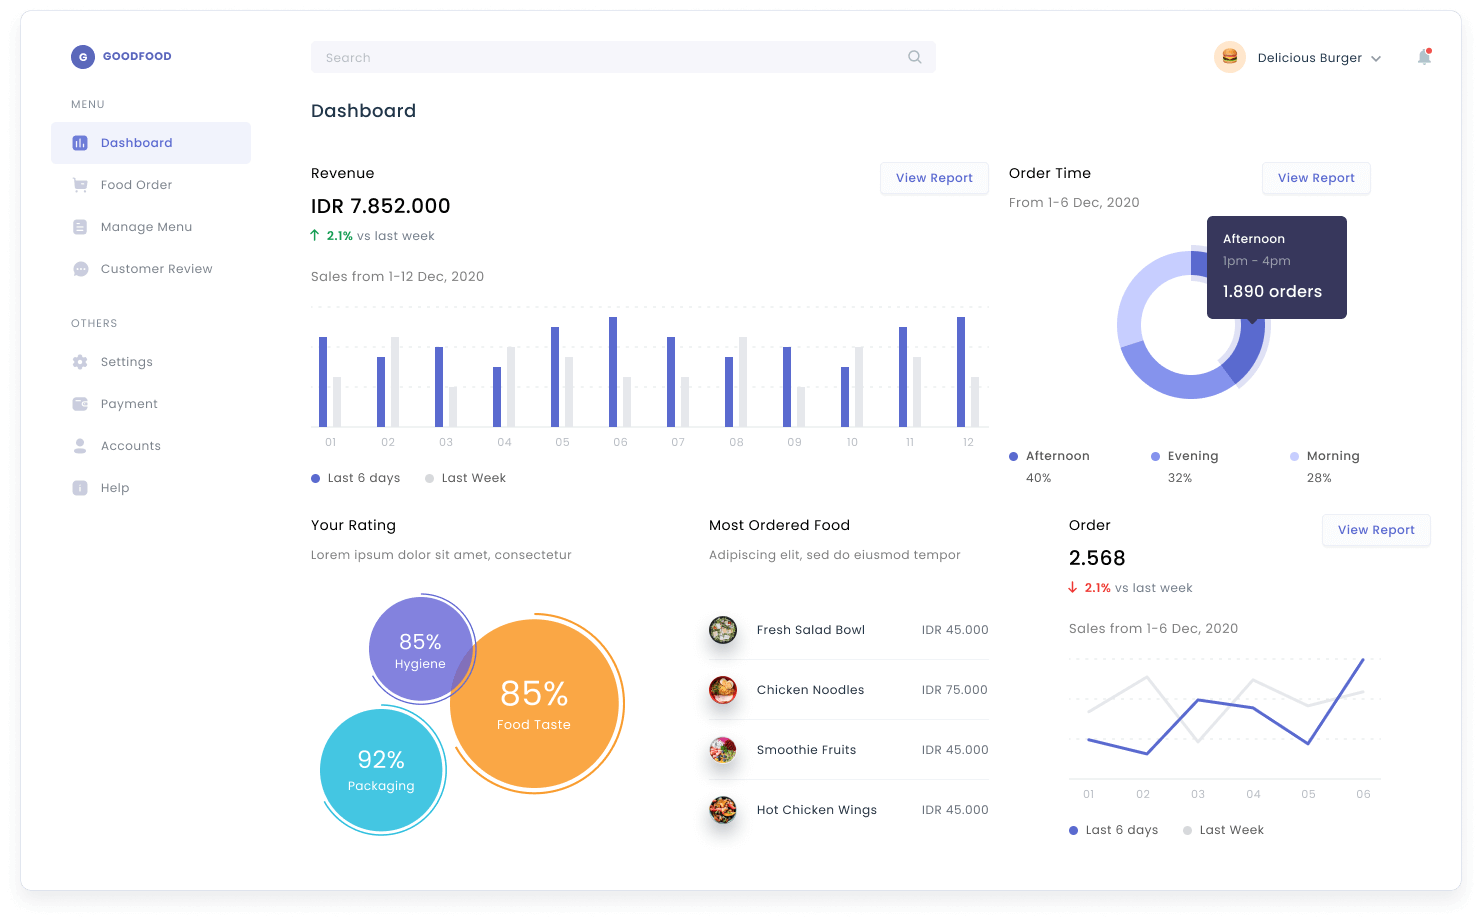Toggle the Afternoon legend in Order Time
The width and height of the screenshot is (1482, 921).
click(x=1049, y=456)
